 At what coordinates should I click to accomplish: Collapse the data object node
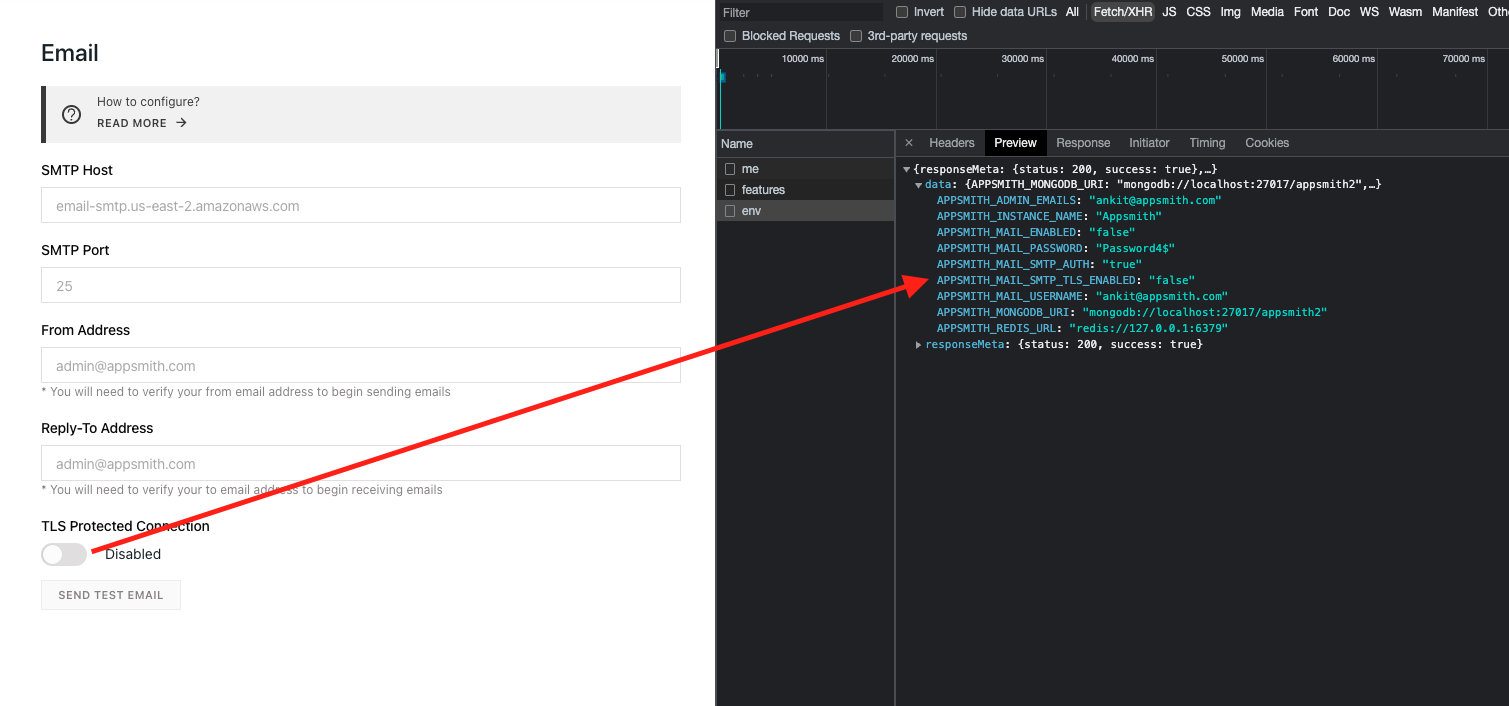[x=919, y=185]
